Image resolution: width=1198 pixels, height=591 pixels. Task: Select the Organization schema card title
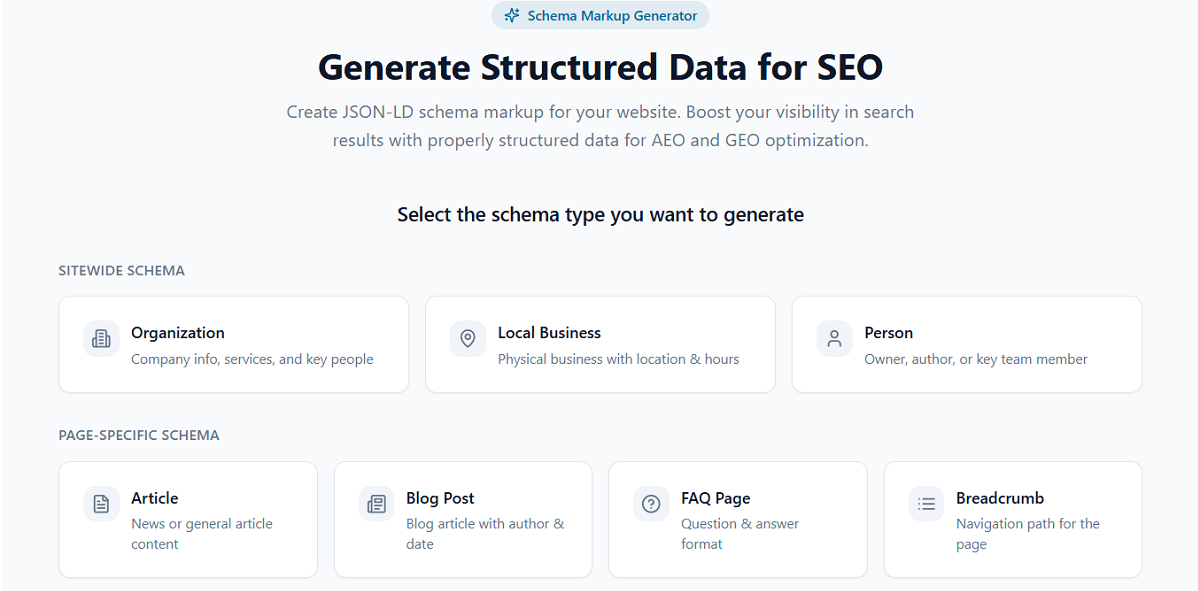pos(178,333)
